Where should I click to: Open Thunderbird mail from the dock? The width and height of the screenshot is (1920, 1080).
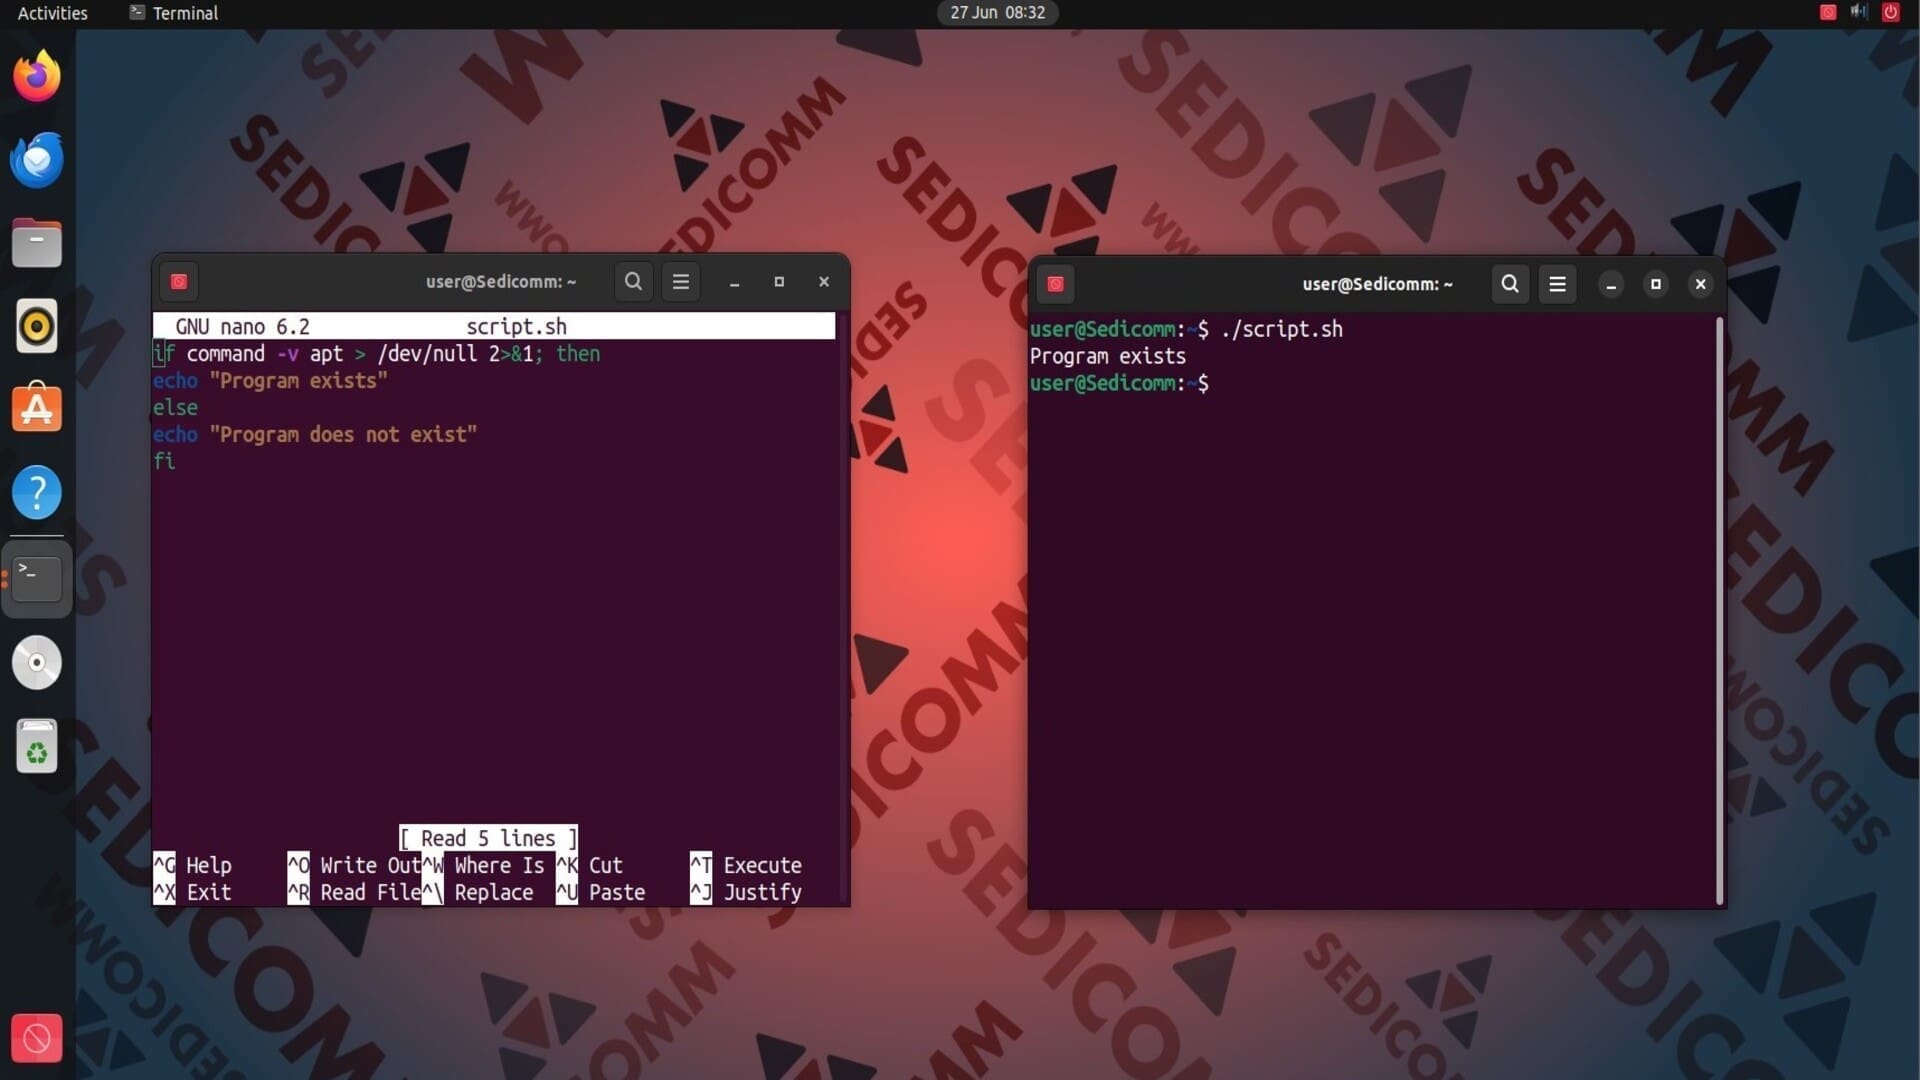point(37,160)
